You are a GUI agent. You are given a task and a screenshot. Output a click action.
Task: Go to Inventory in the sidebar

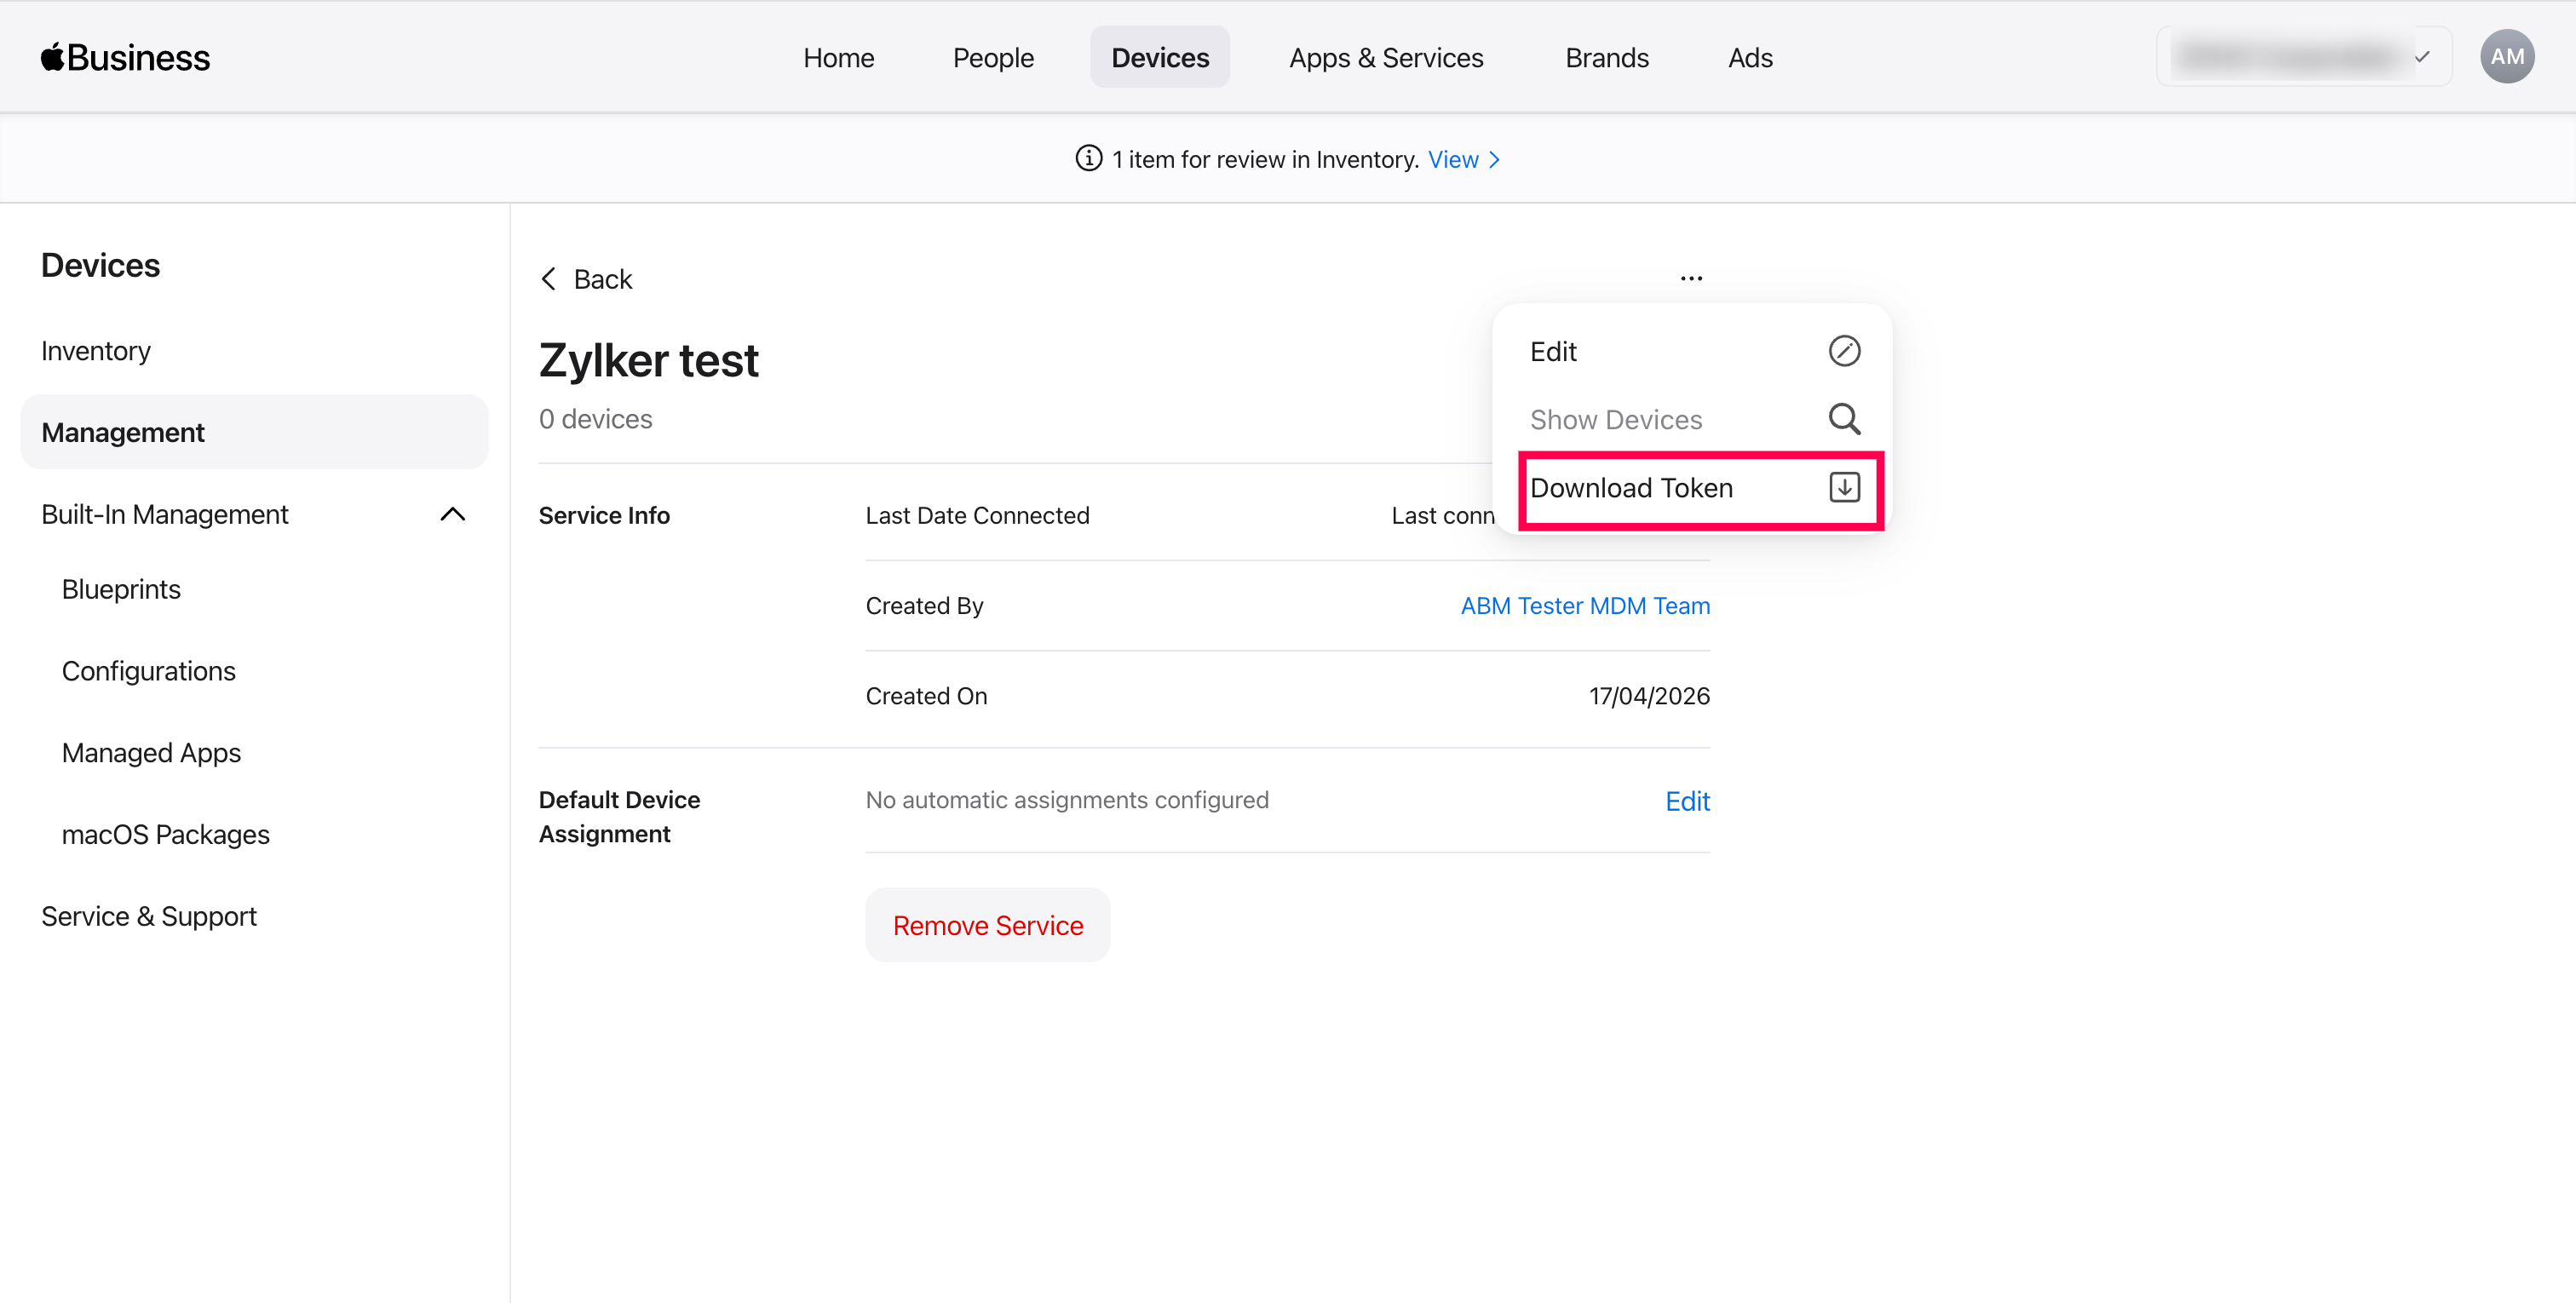coord(96,351)
